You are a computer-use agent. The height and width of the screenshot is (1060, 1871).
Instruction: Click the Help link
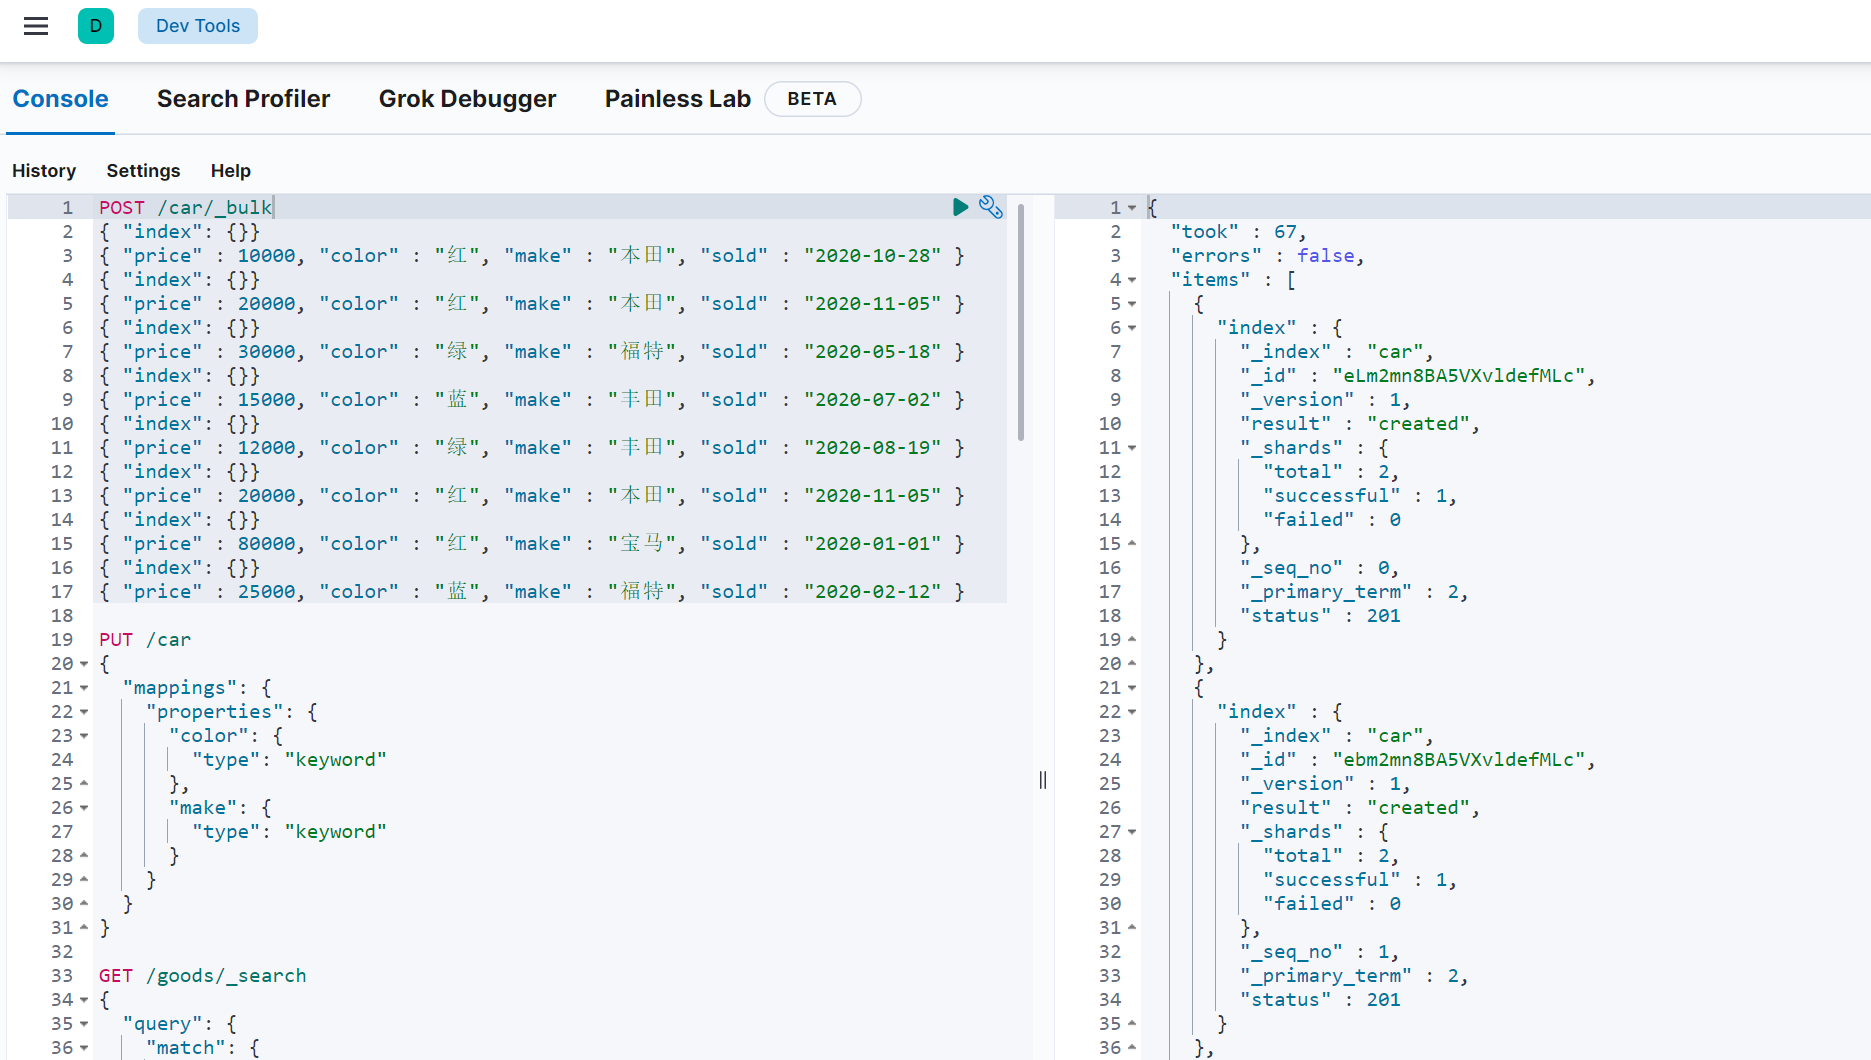tap(230, 171)
